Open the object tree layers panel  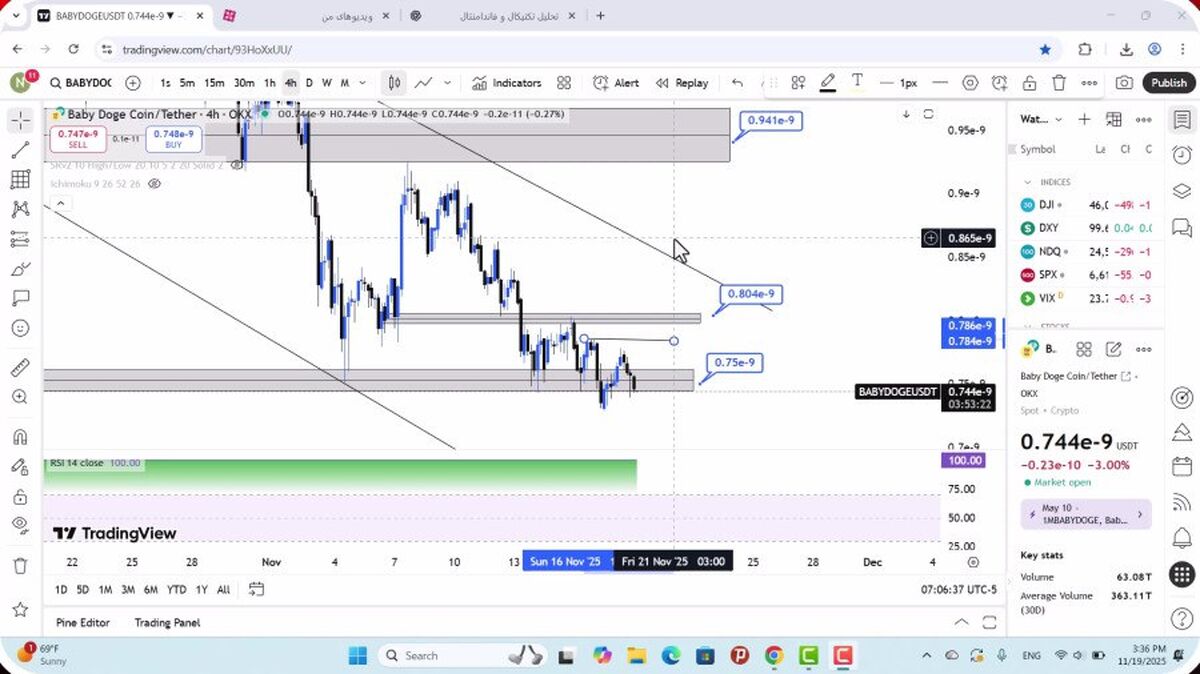coord(1182,191)
